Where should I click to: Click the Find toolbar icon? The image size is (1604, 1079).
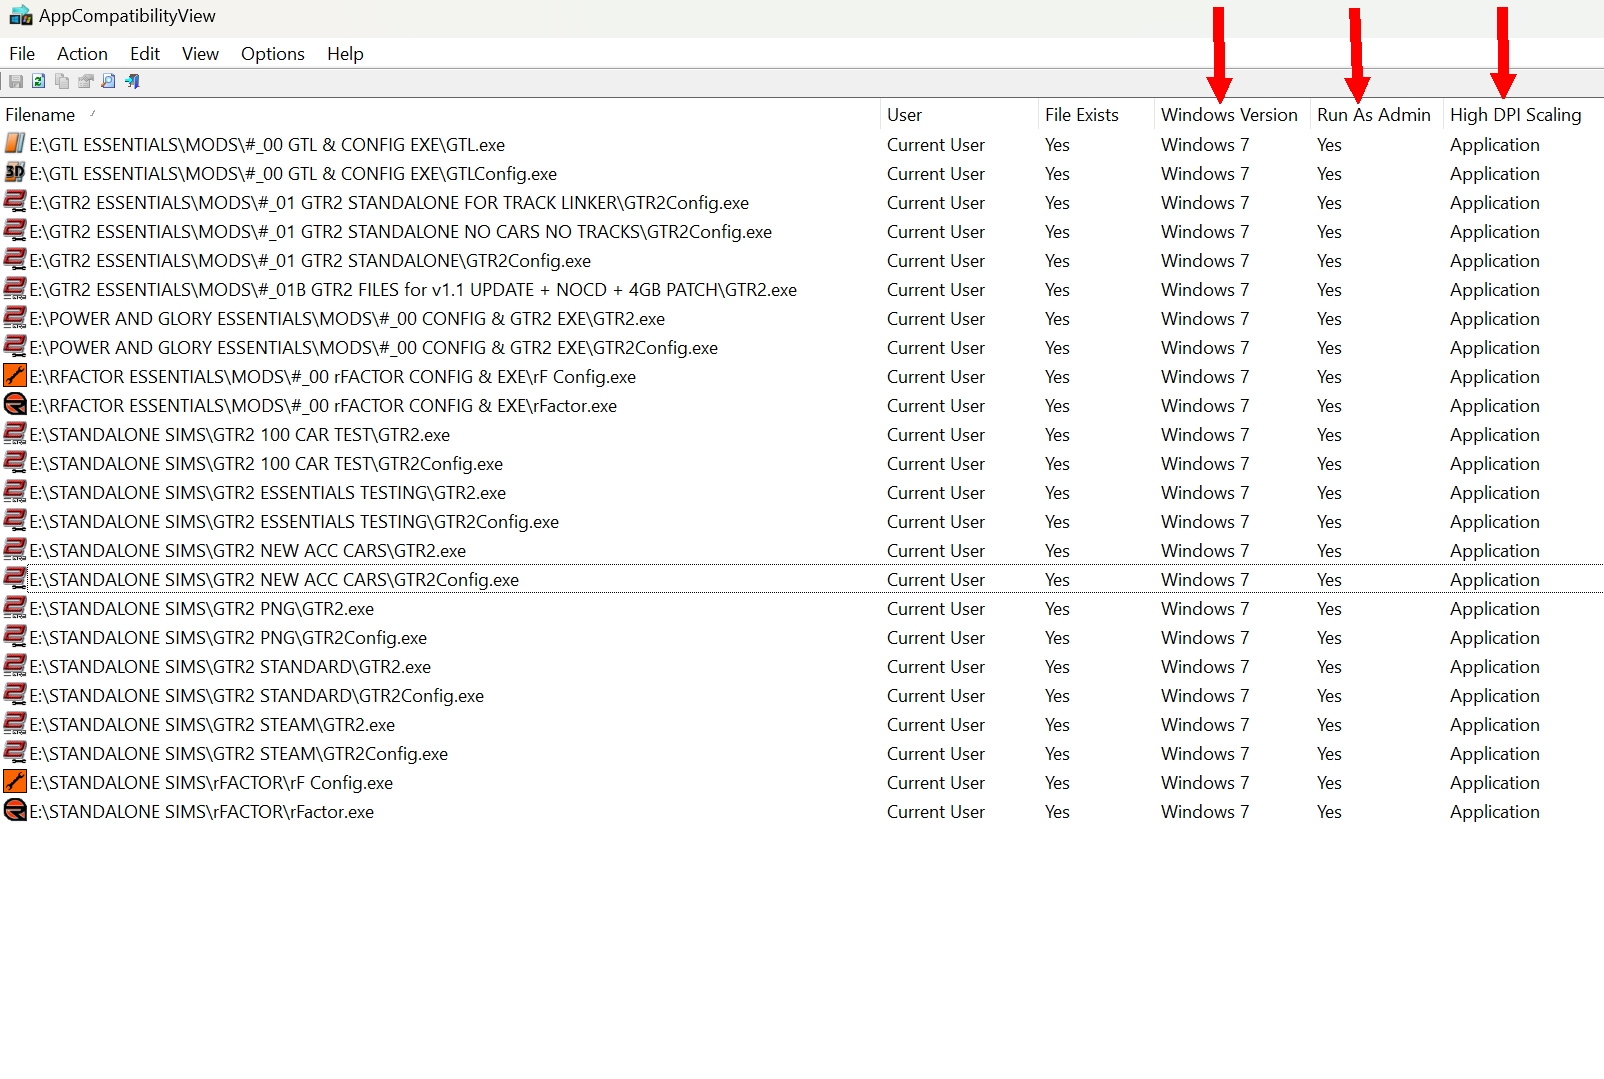pos(109,82)
